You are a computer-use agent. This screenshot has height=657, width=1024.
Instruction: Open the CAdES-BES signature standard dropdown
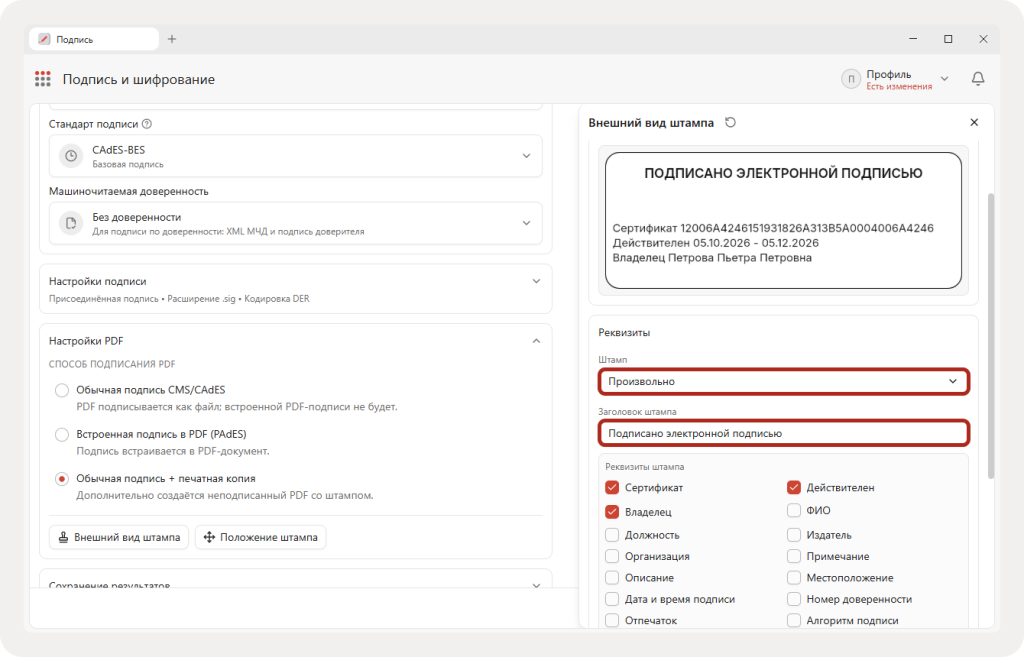[x=295, y=156]
